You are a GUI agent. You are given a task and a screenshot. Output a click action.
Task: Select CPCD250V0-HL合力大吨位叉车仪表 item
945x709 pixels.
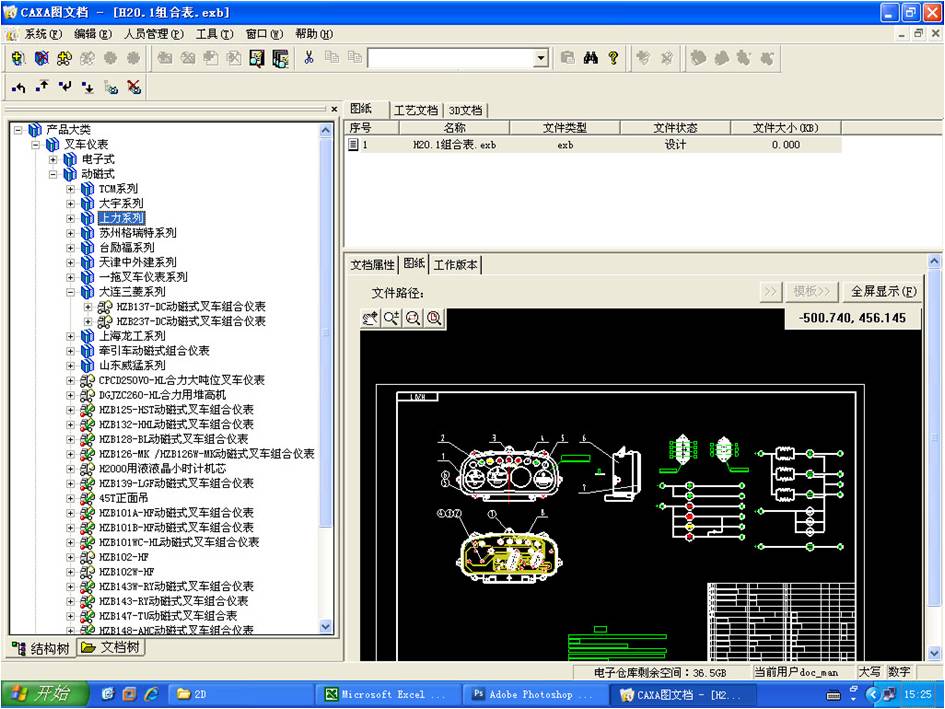pyautogui.click(x=181, y=380)
